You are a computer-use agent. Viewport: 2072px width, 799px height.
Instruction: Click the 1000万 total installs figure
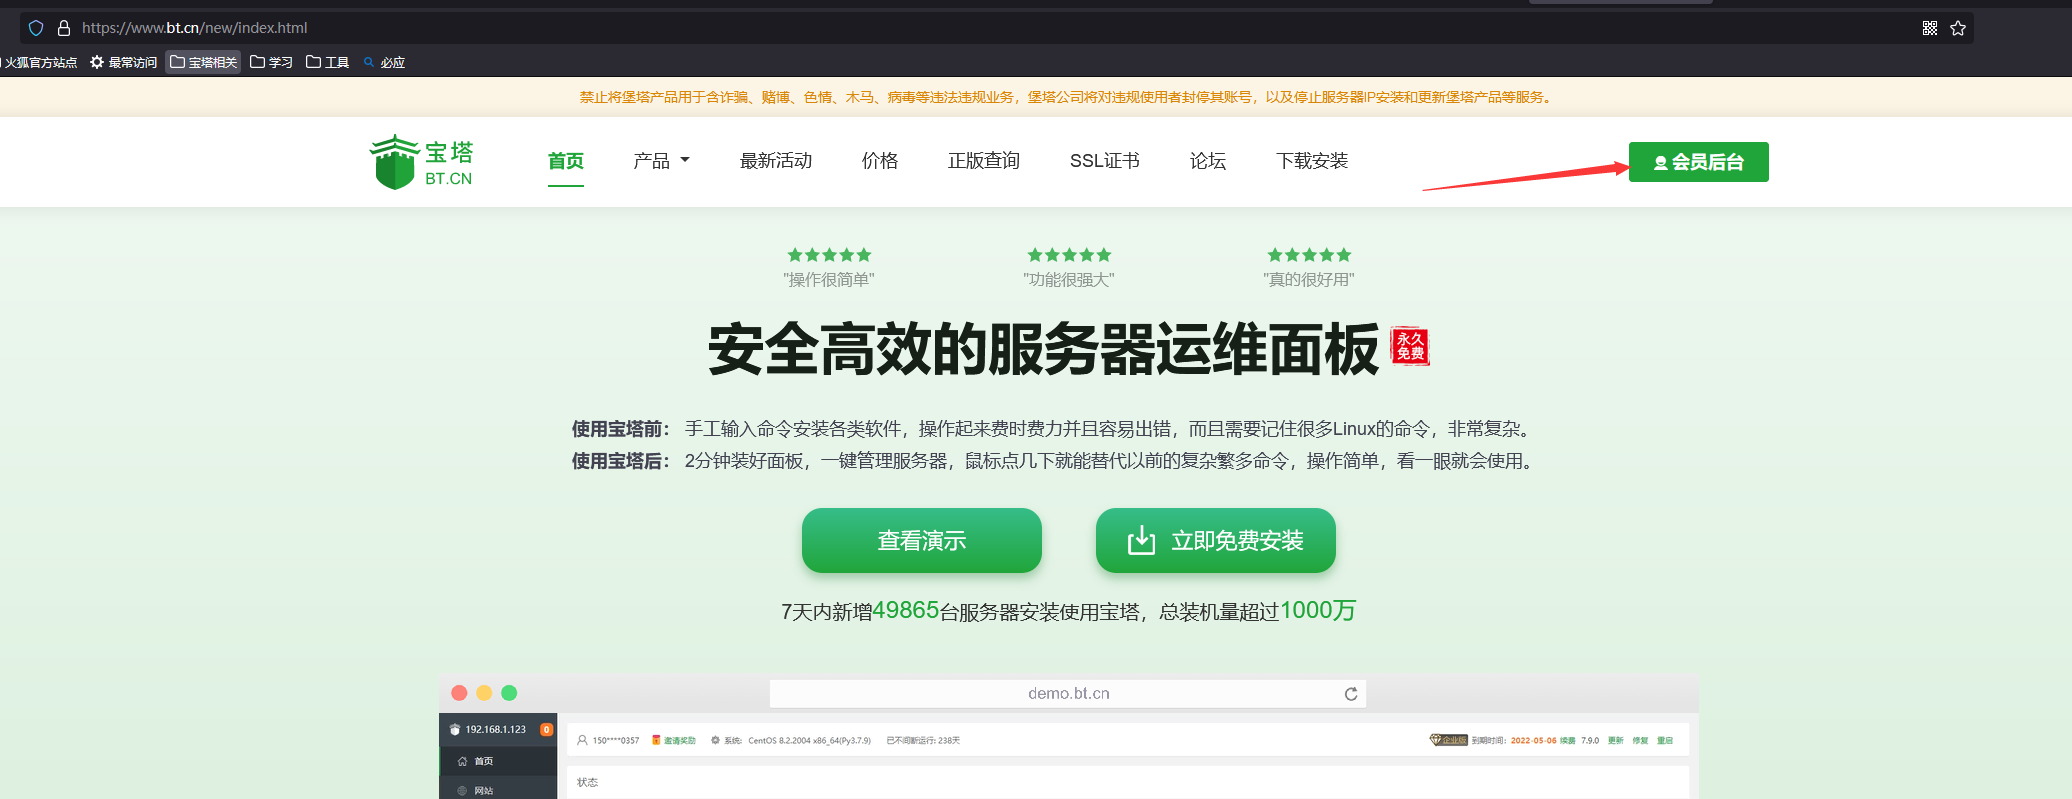pyautogui.click(x=1318, y=610)
